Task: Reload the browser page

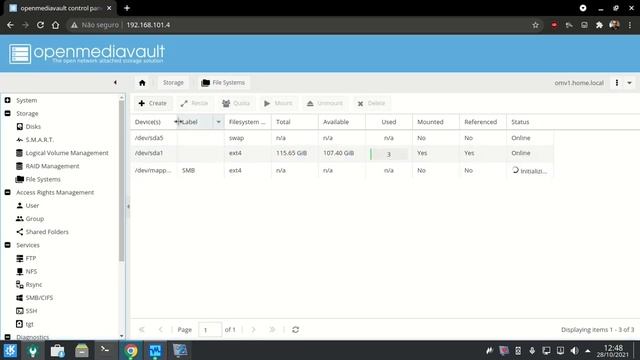Action: (x=40, y=25)
